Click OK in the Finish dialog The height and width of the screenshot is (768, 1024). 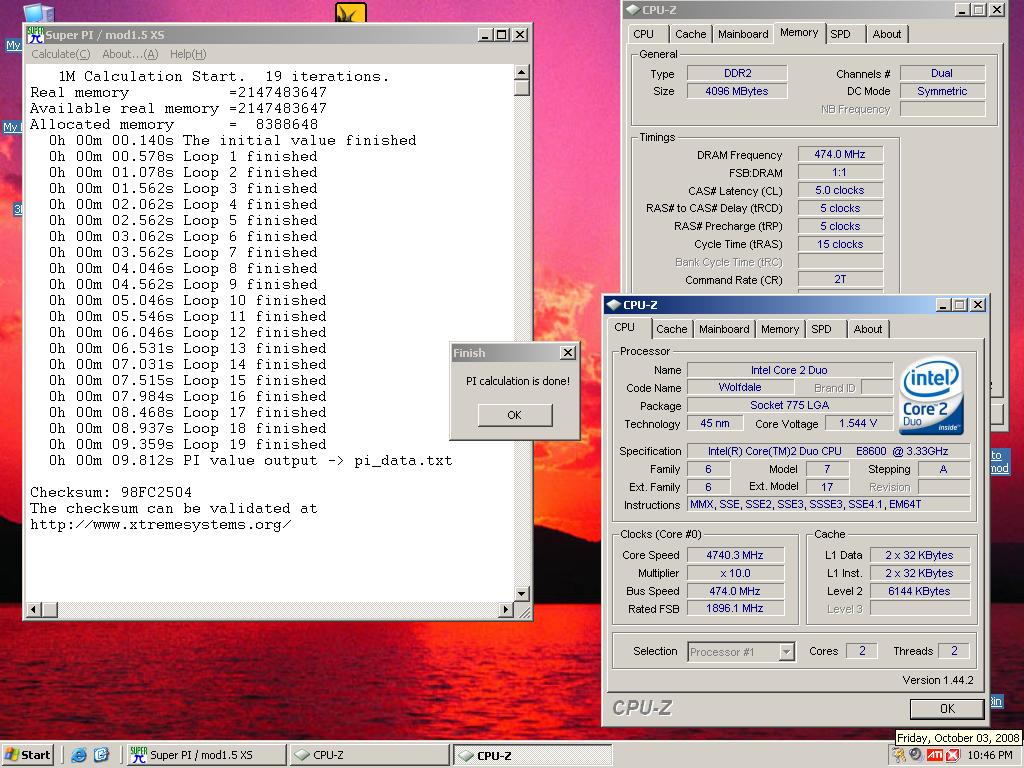(515, 415)
